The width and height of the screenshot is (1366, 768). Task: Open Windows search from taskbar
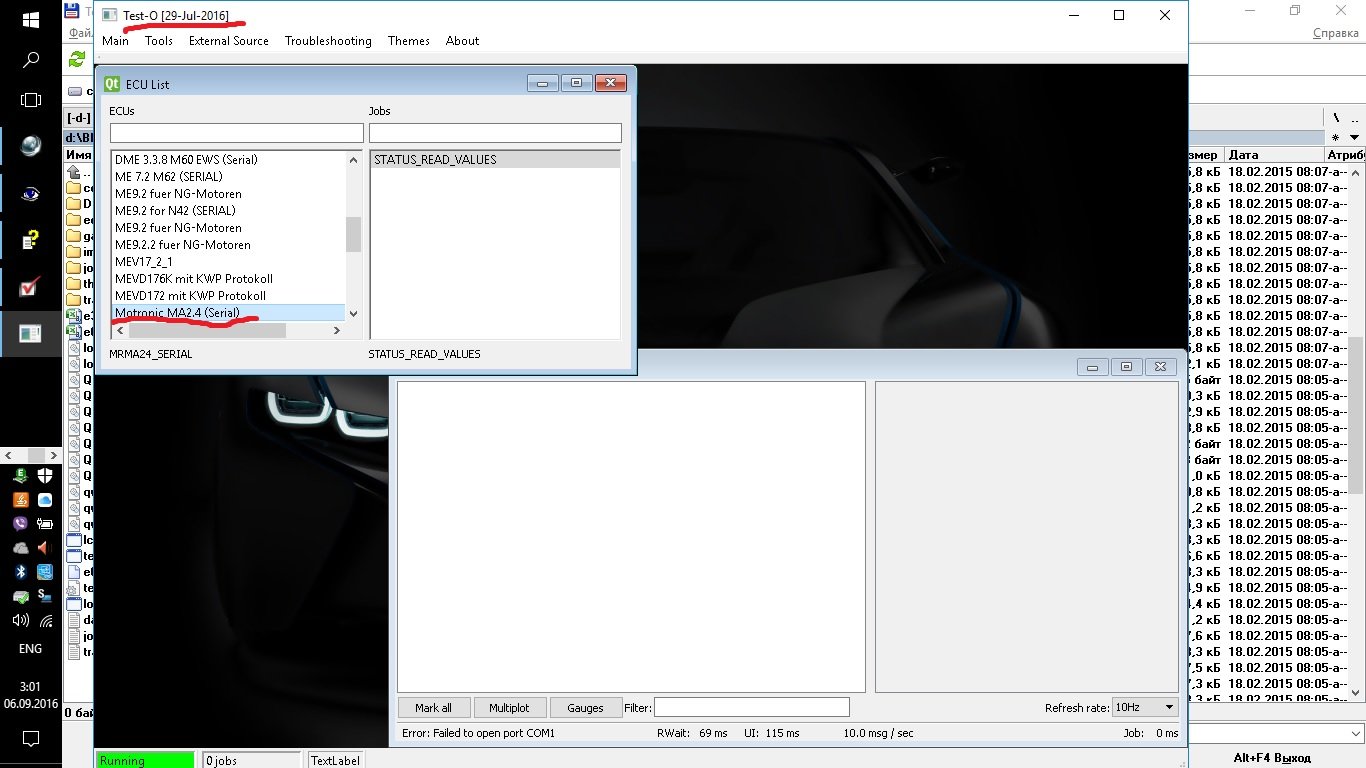tap(30, 60)
